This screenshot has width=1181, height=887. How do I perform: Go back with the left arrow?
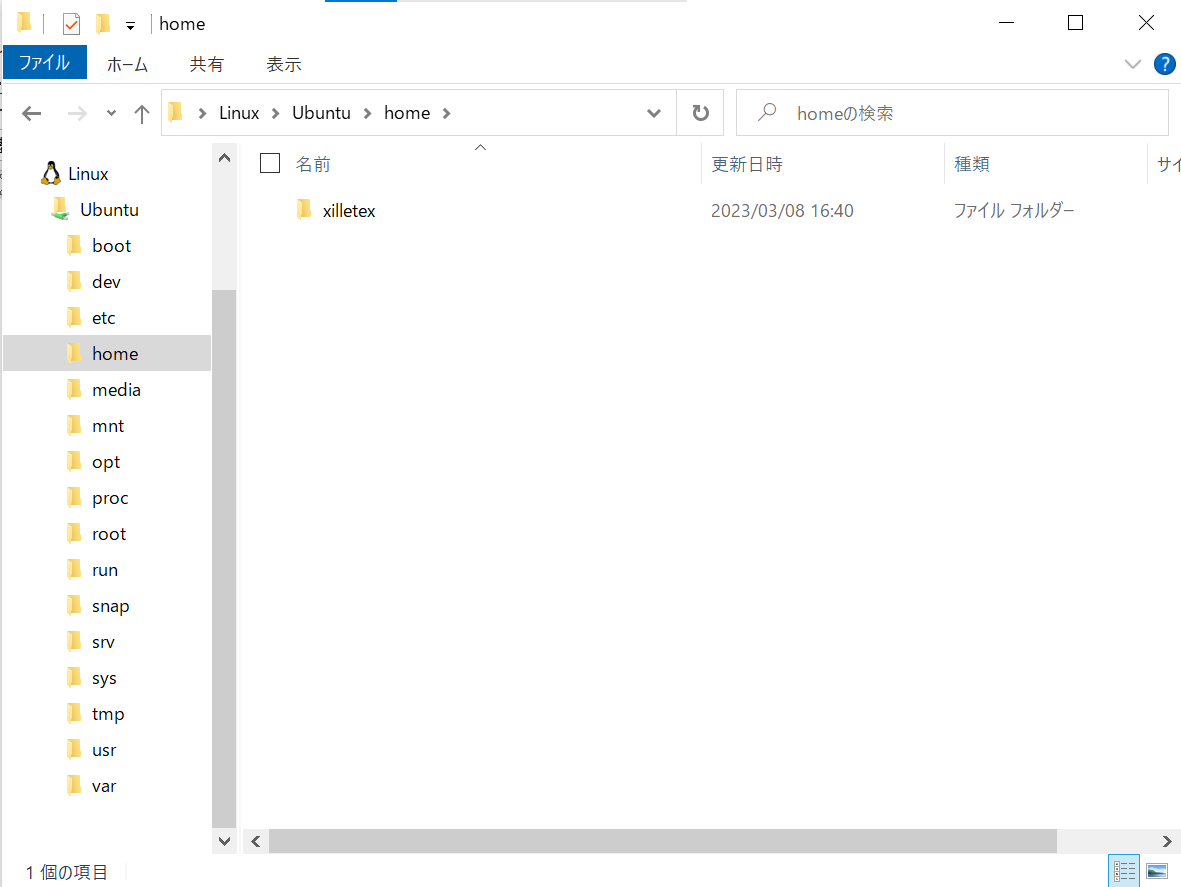tap(32, 113)
